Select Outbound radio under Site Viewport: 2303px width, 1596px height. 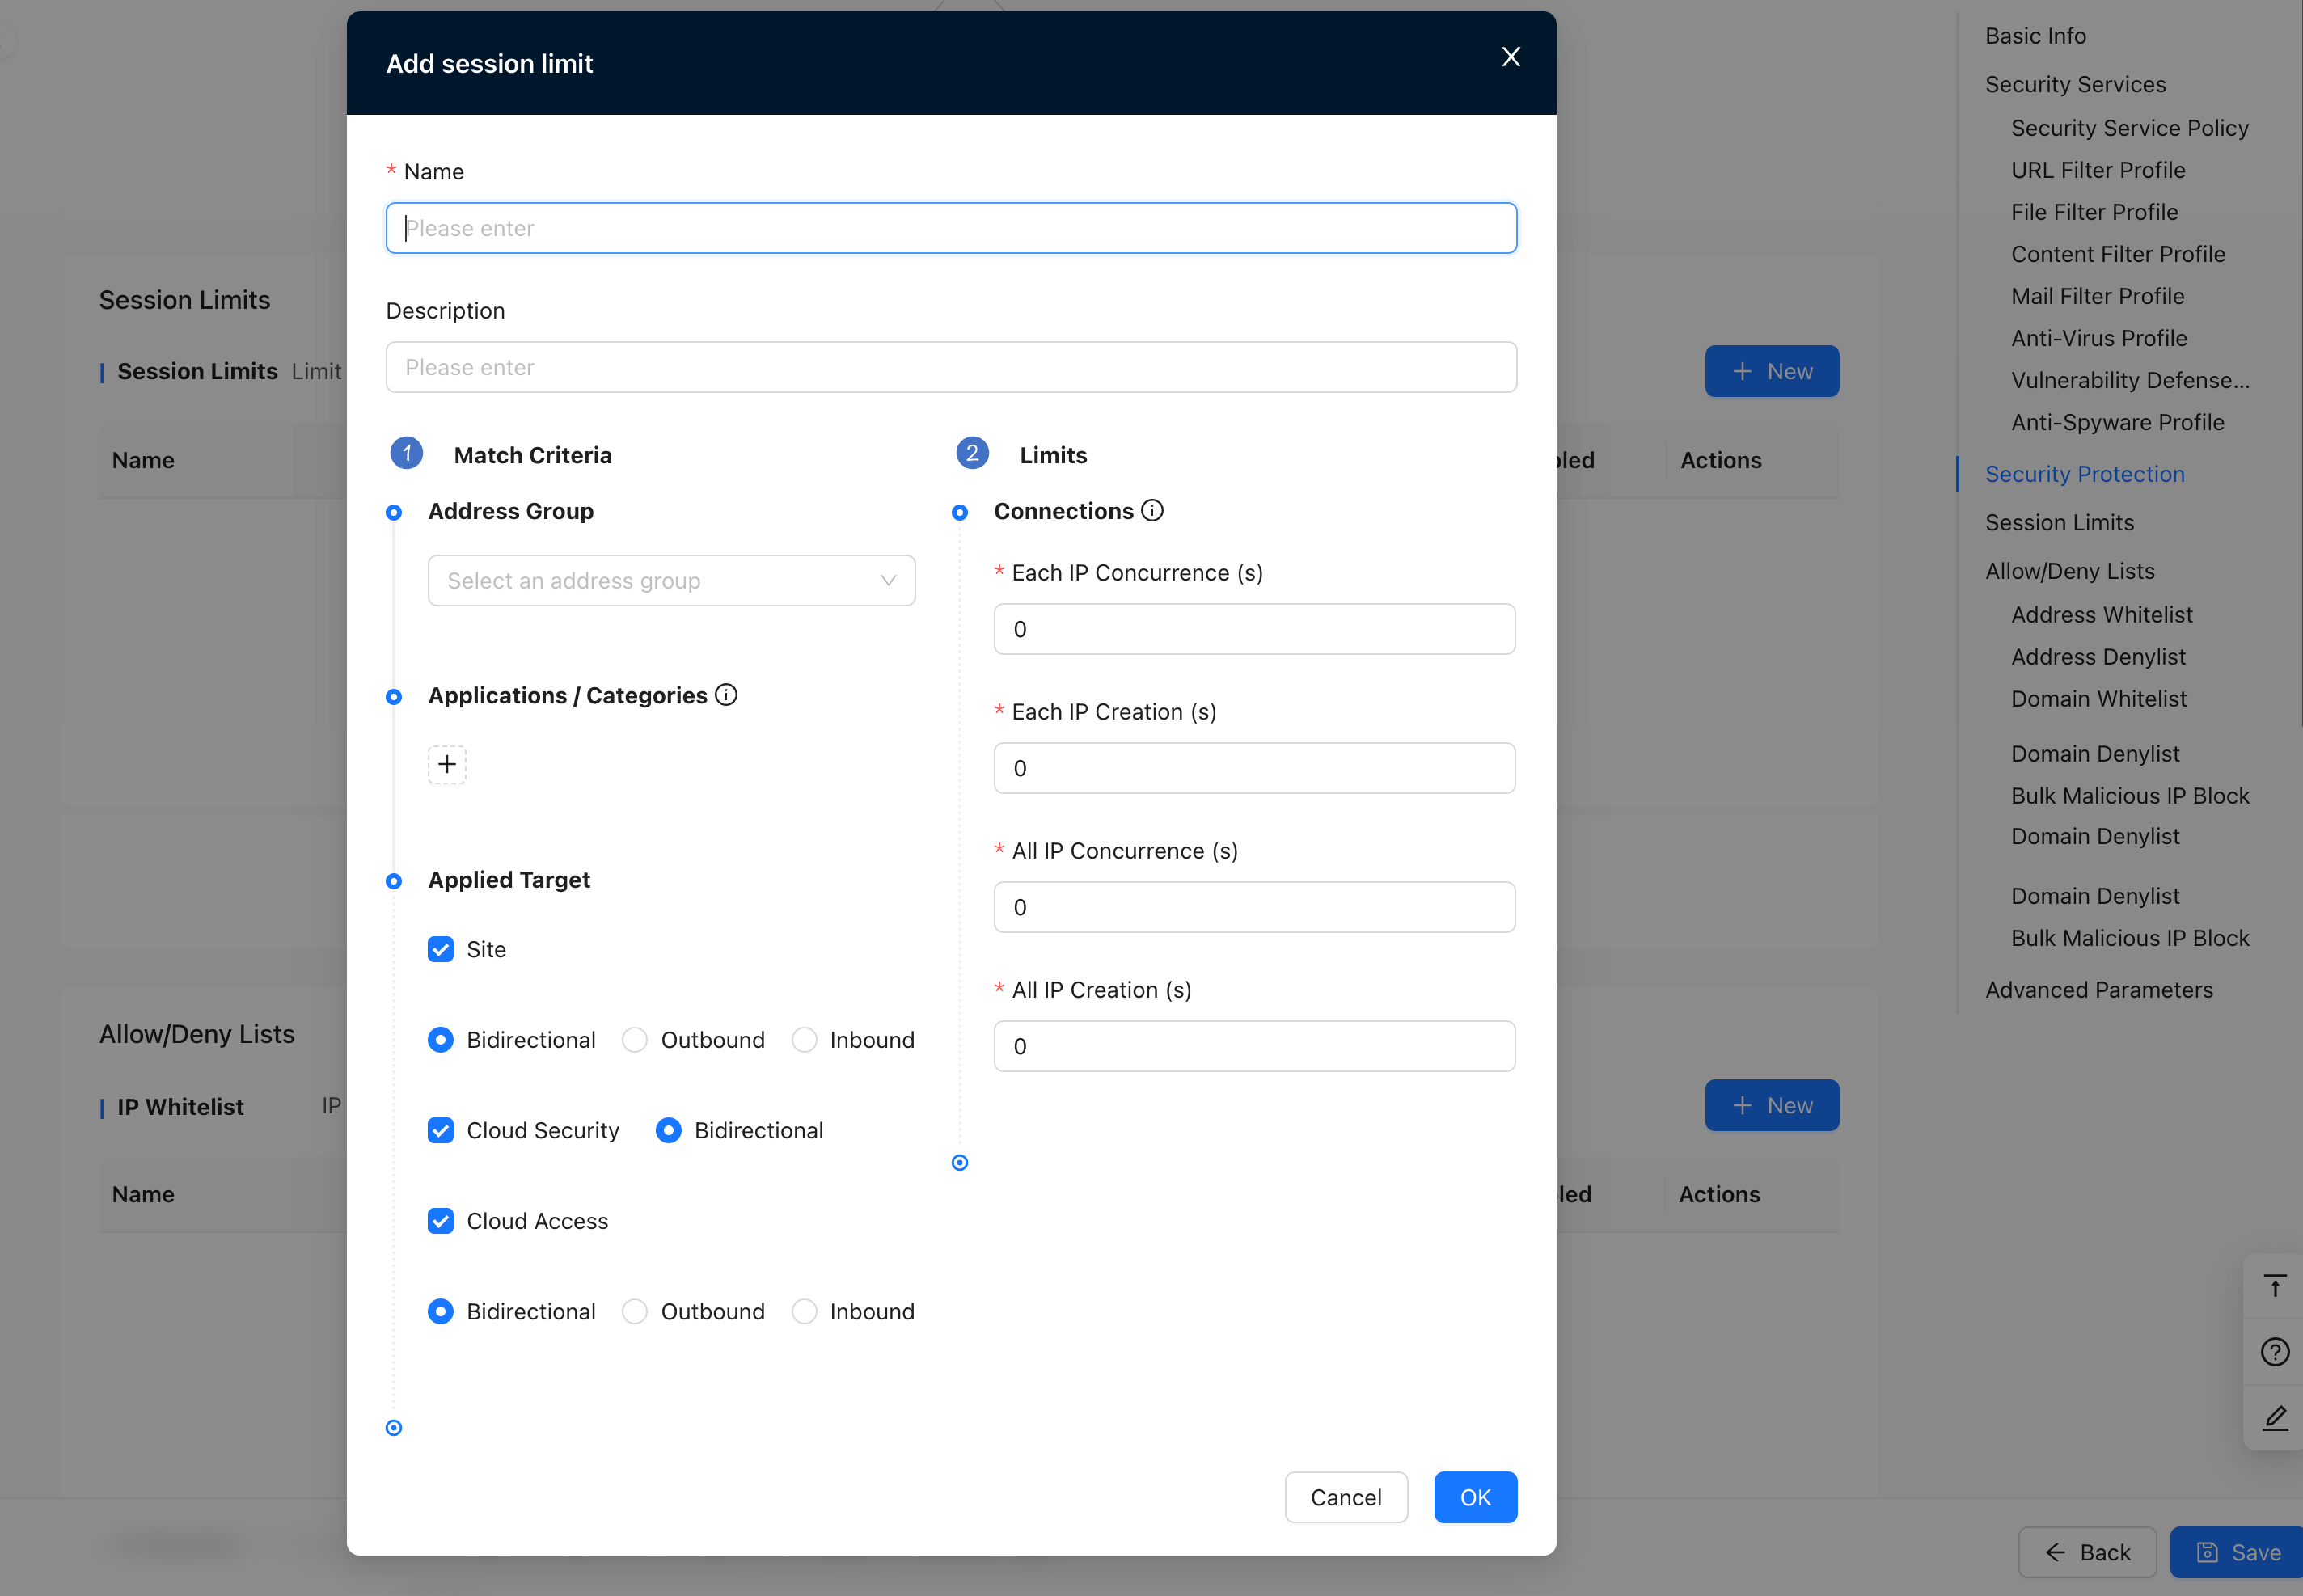coord(634,1040)
